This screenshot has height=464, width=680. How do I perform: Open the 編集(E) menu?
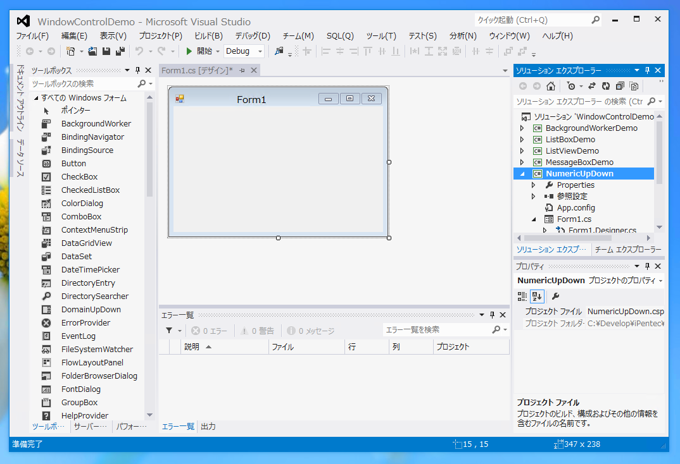[x=74, y=36]
